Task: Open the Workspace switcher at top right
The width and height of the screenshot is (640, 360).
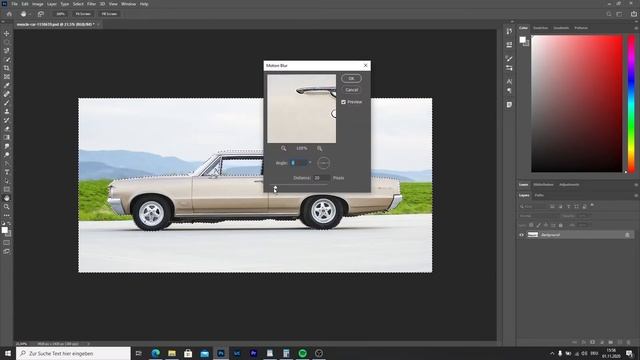Action: [619, 14]
